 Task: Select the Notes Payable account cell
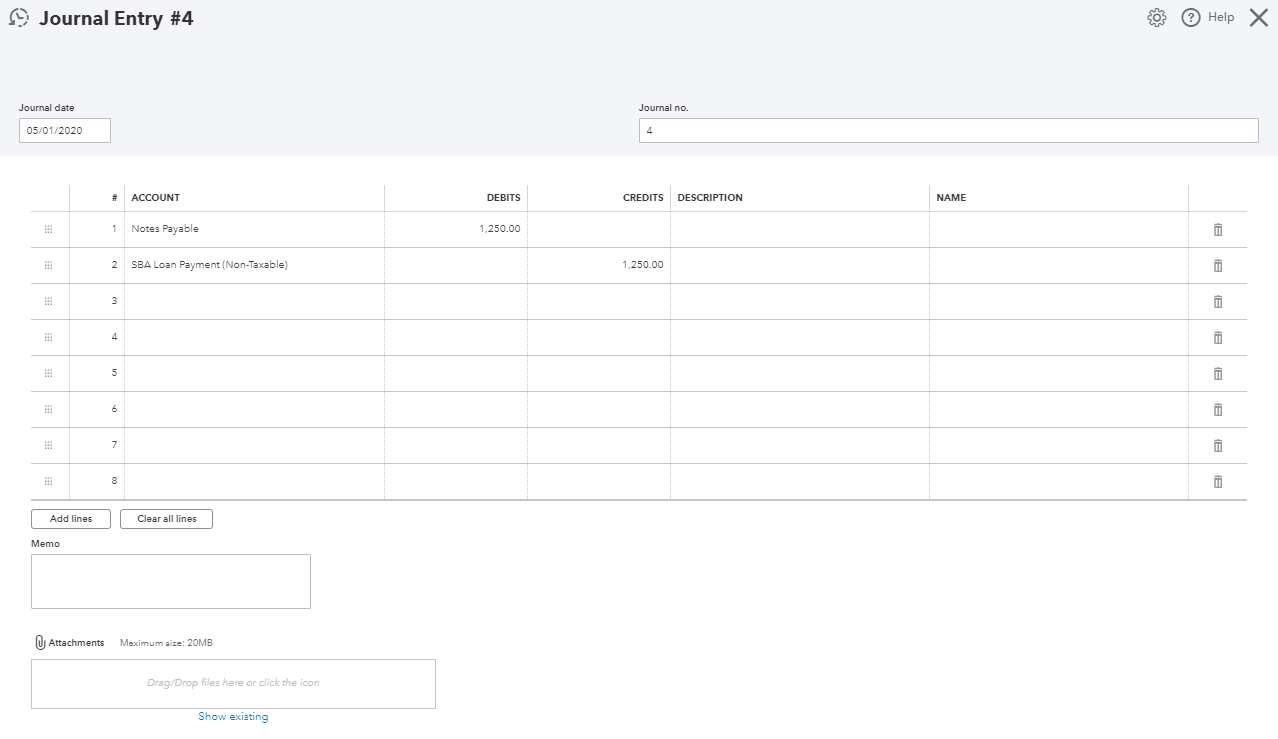254,230
